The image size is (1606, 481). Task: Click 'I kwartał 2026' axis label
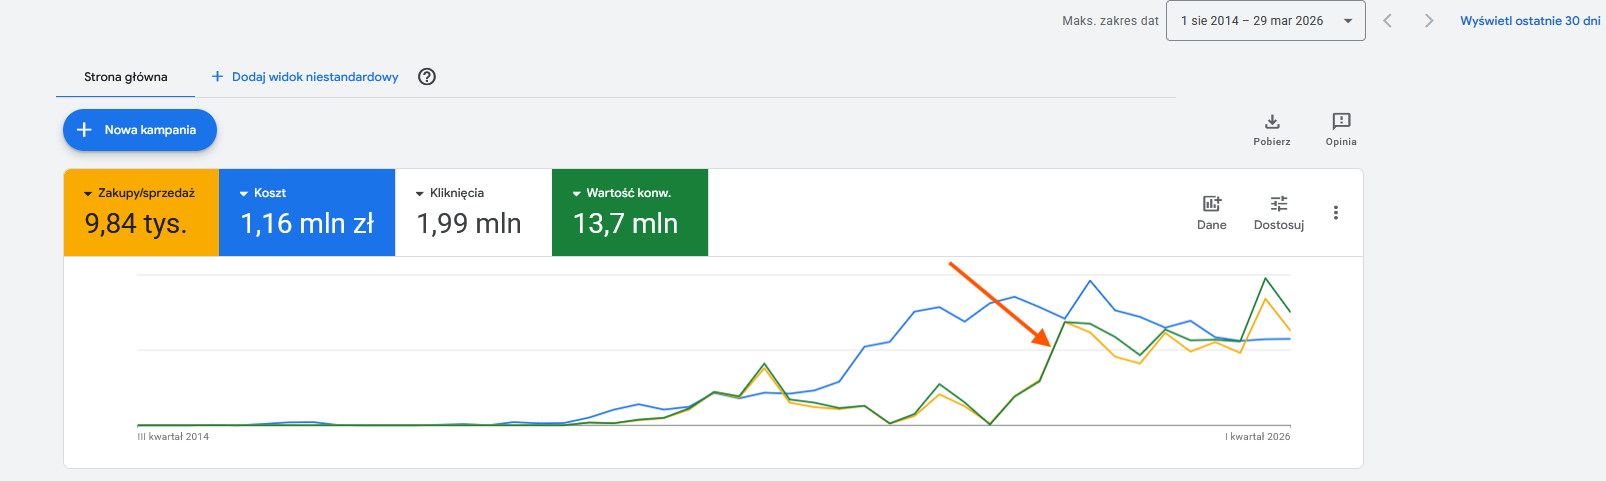[1258, 437]
